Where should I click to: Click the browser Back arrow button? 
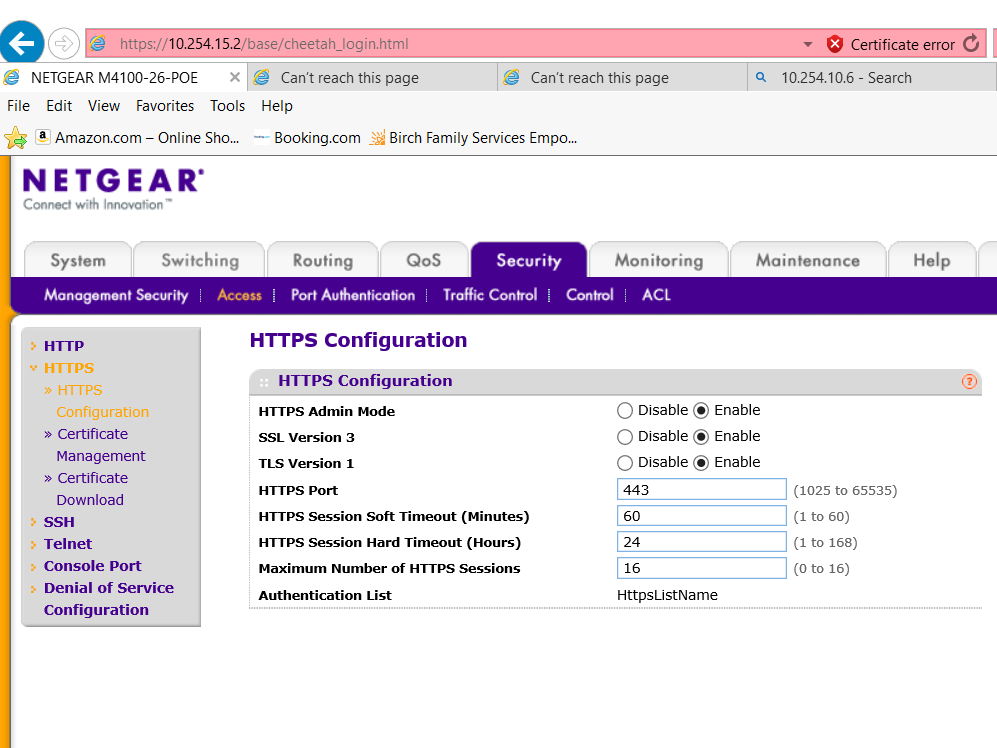22,43
